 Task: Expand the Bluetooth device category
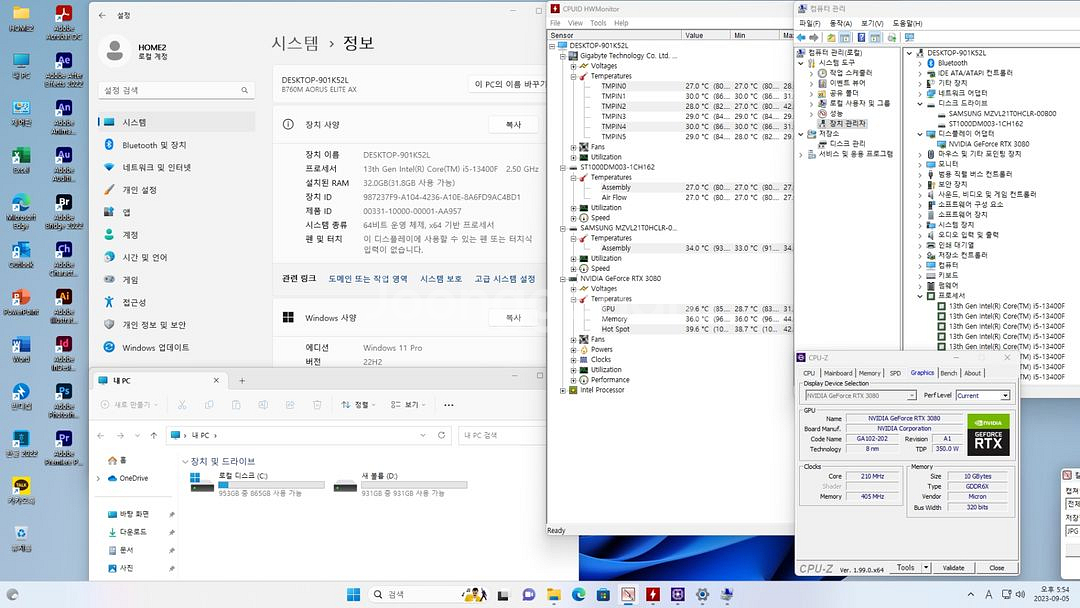coord(920,63)
